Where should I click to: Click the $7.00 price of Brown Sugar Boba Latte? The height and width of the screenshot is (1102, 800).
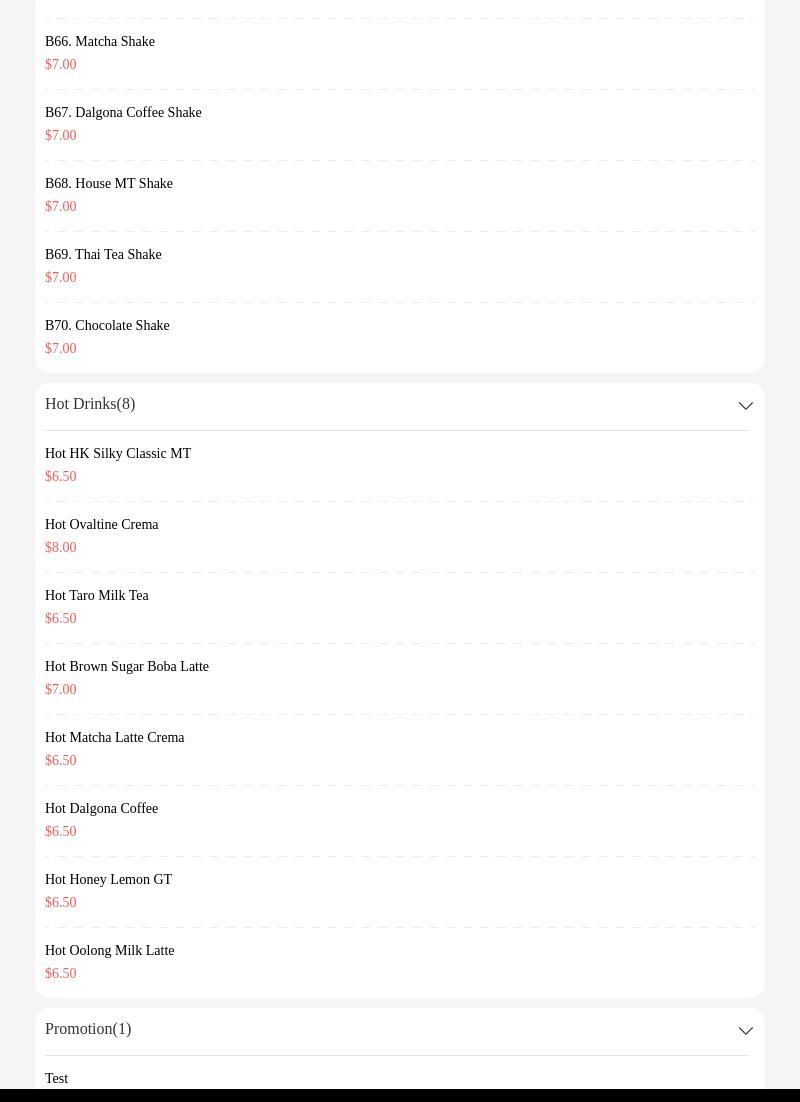60,689
